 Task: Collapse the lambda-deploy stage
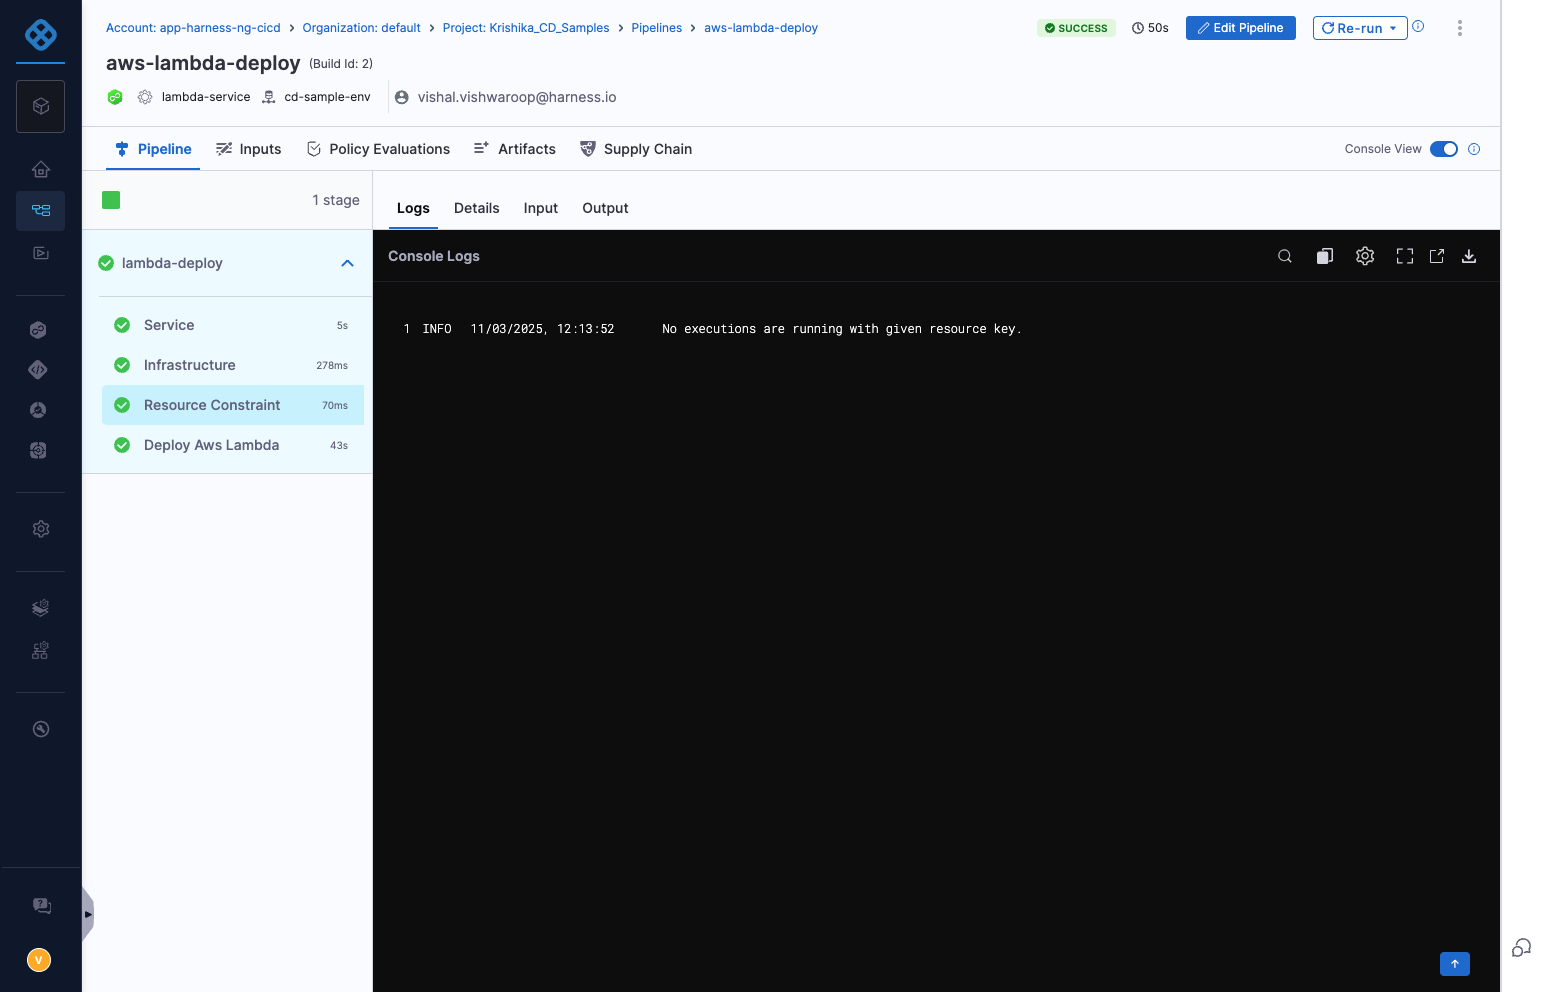348,263
